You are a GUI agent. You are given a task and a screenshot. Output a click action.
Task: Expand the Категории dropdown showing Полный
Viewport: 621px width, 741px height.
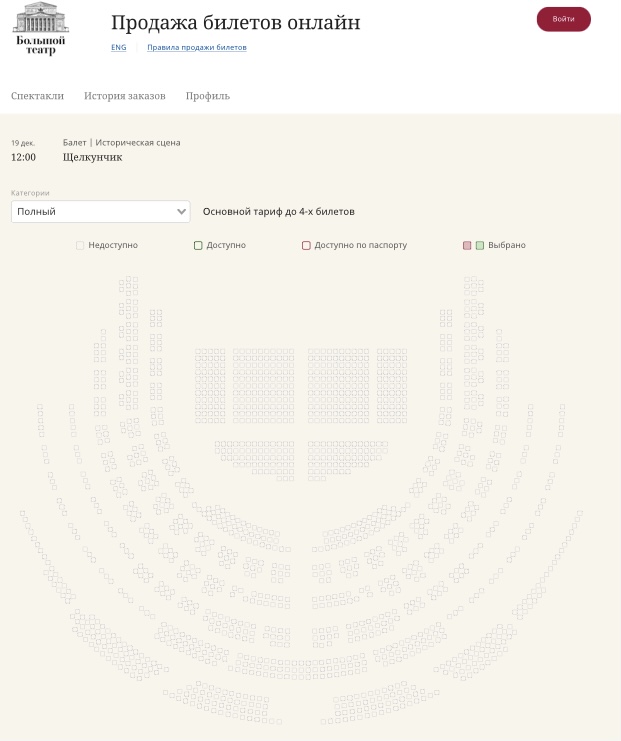click(95, 212)
